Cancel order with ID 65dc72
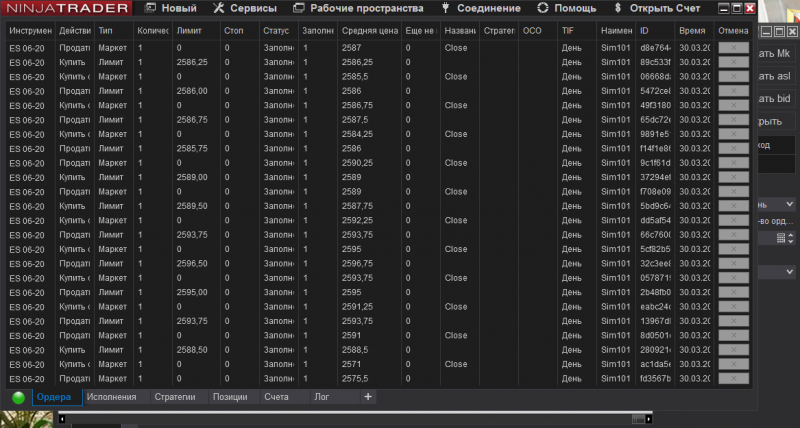Image resolution: width=800 pixels, height=428 pixels. pyautogui.click(x=733, y=120)
